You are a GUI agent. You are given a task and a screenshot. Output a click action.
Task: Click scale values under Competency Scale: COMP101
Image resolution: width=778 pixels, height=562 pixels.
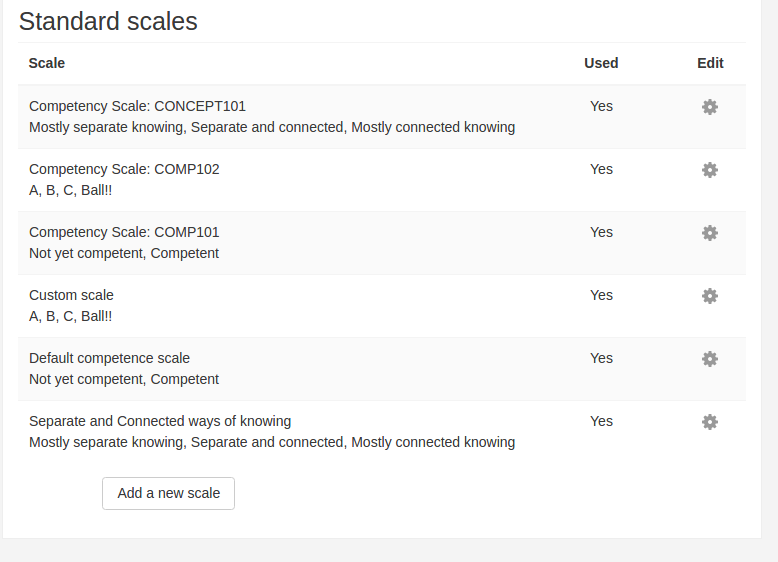[124, 253]
